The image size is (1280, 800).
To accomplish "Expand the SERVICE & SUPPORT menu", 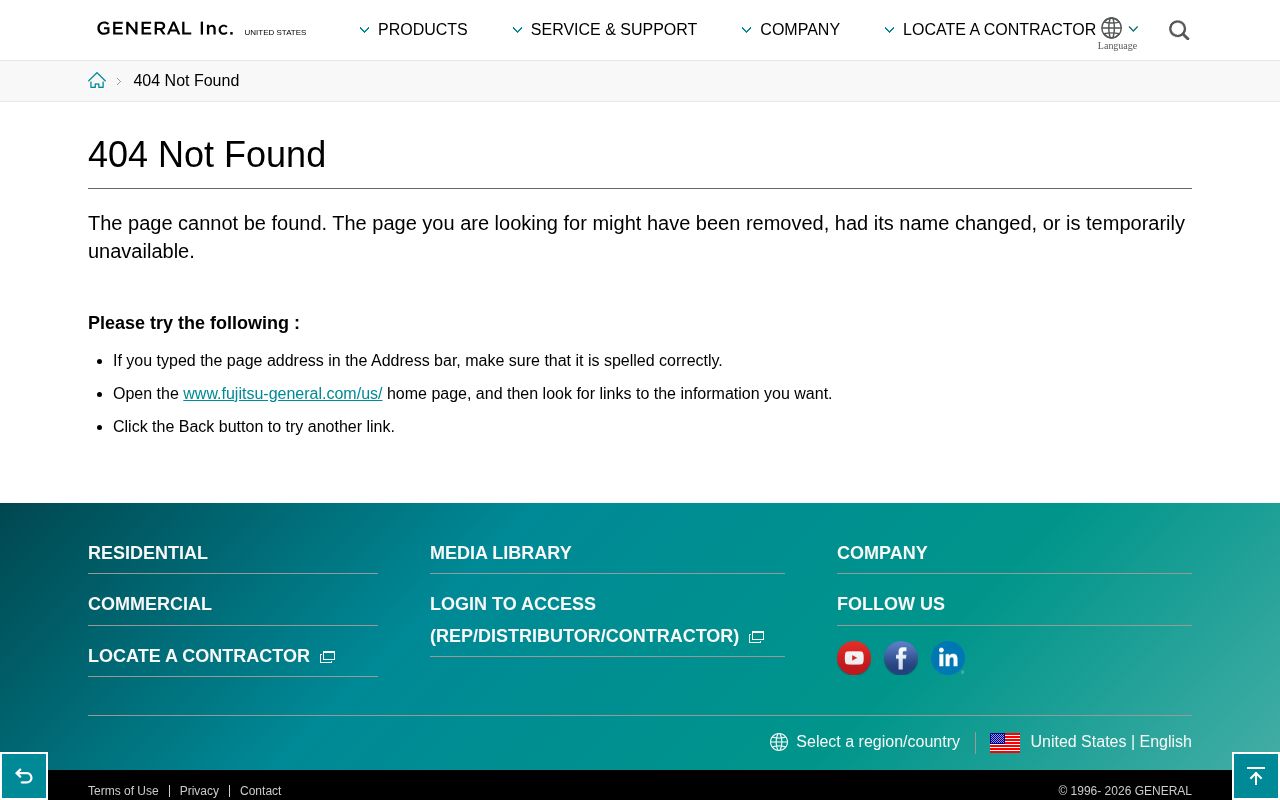I will click(x=604, y=30).
